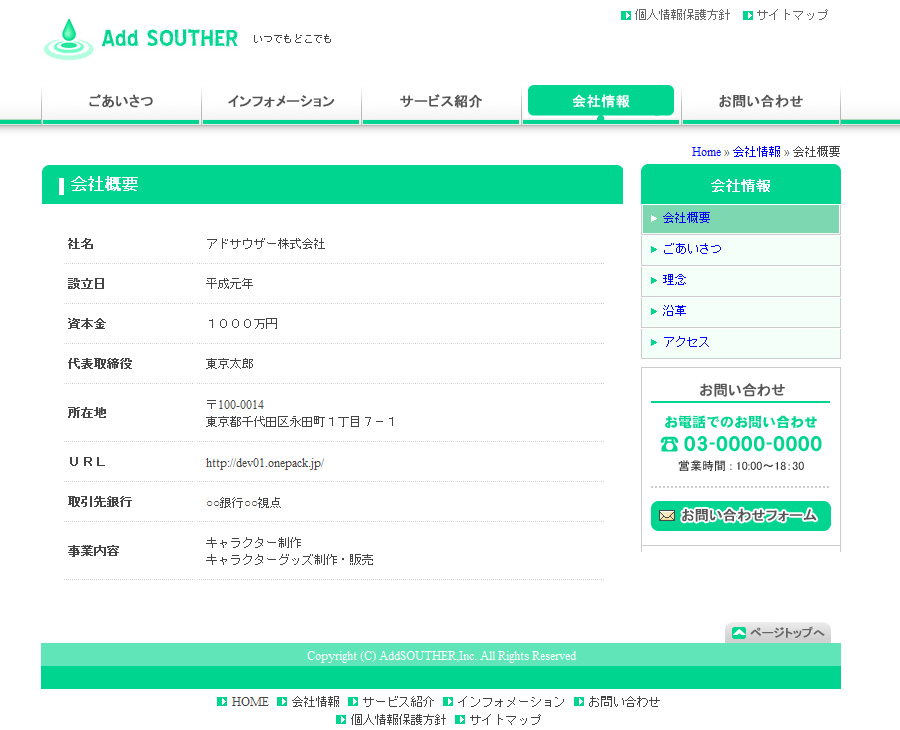The image size is (900, 730).
Task: Click the up-arrow icon in ページトップへ
Action: coord(738,633)
